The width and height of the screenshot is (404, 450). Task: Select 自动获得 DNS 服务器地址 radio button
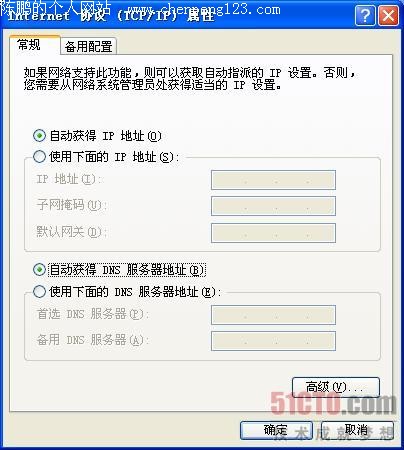(x=39, y=269)
